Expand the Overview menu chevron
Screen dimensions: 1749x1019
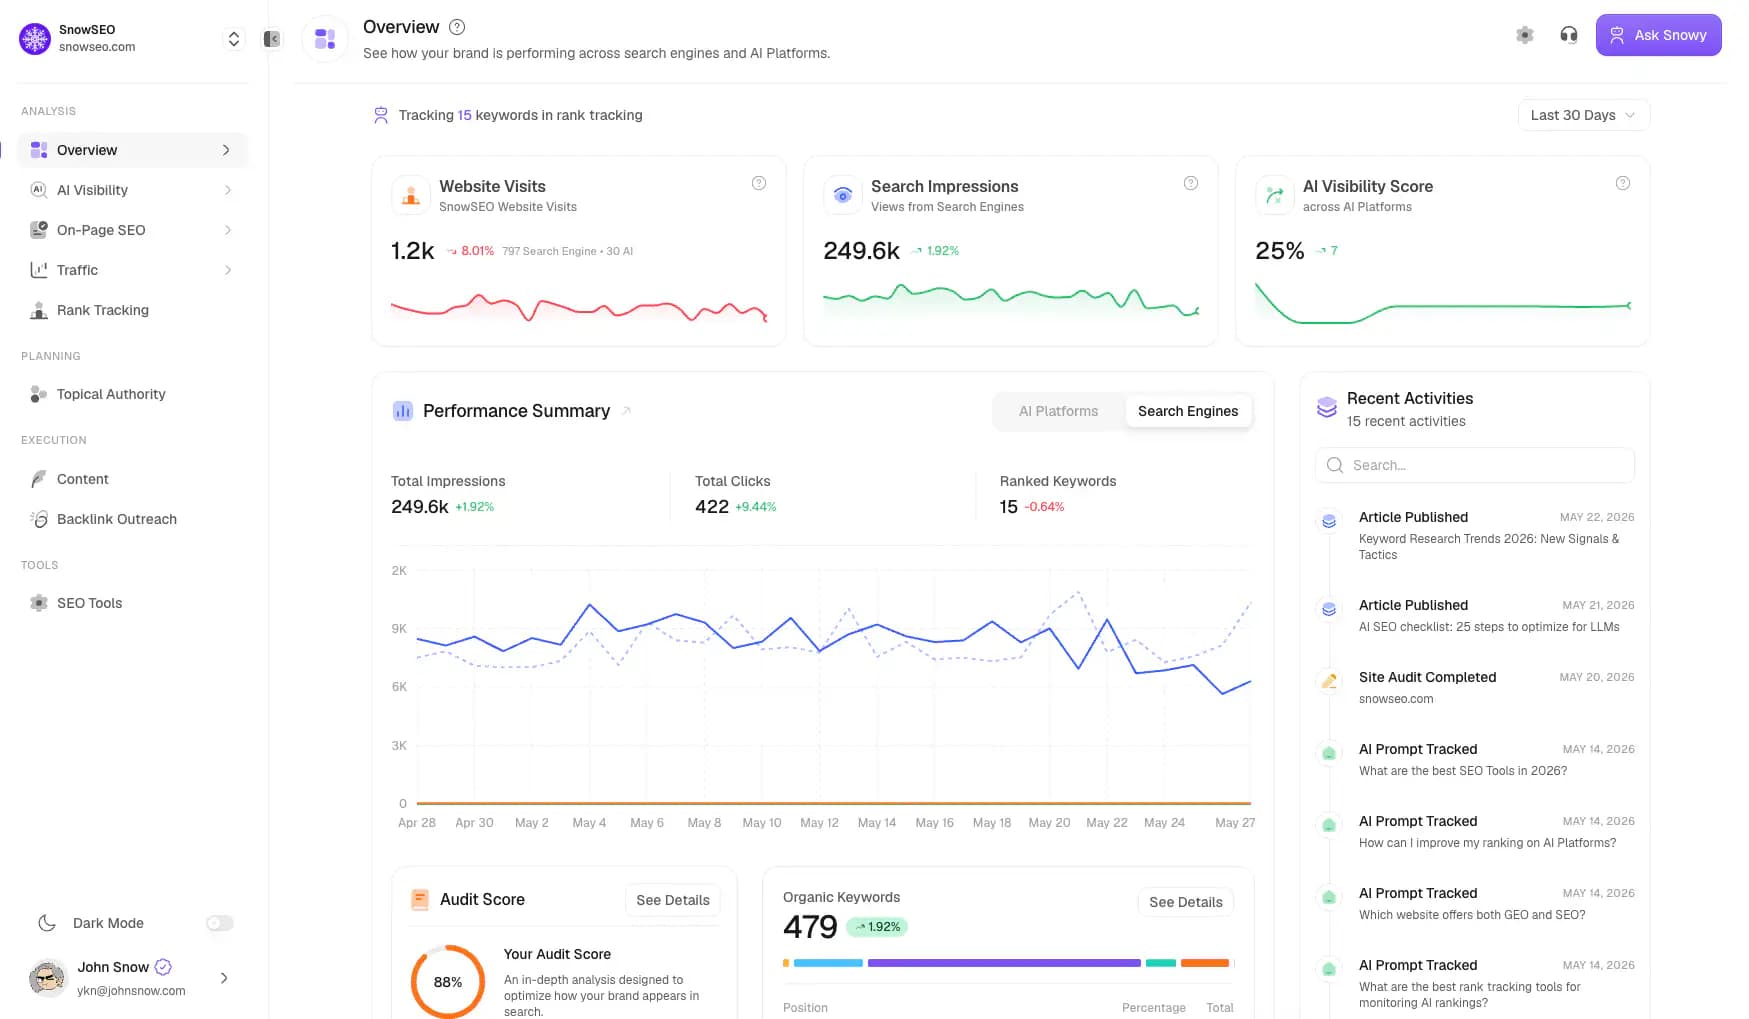(x=226, y=150)
